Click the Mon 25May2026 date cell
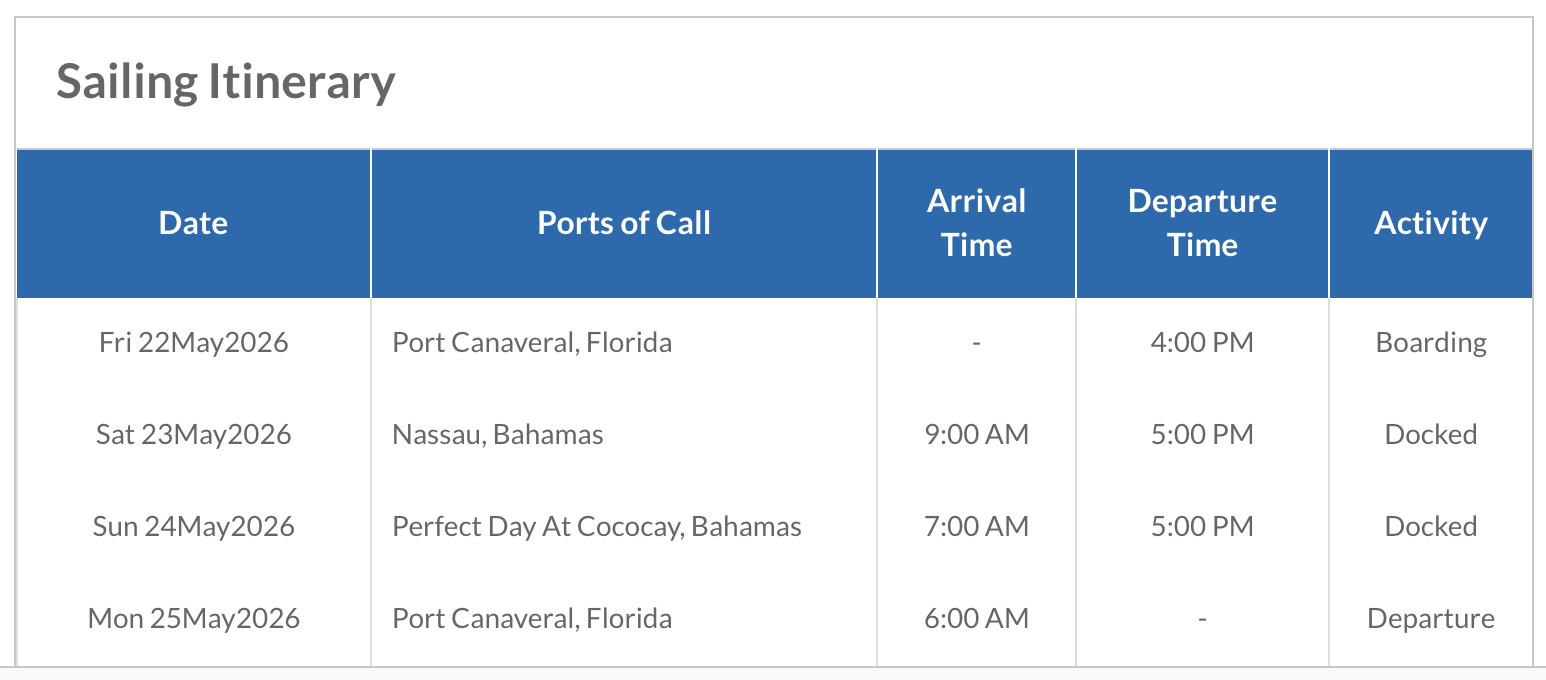Viewport: 1546px width, 680px height. tap(193, 619)
